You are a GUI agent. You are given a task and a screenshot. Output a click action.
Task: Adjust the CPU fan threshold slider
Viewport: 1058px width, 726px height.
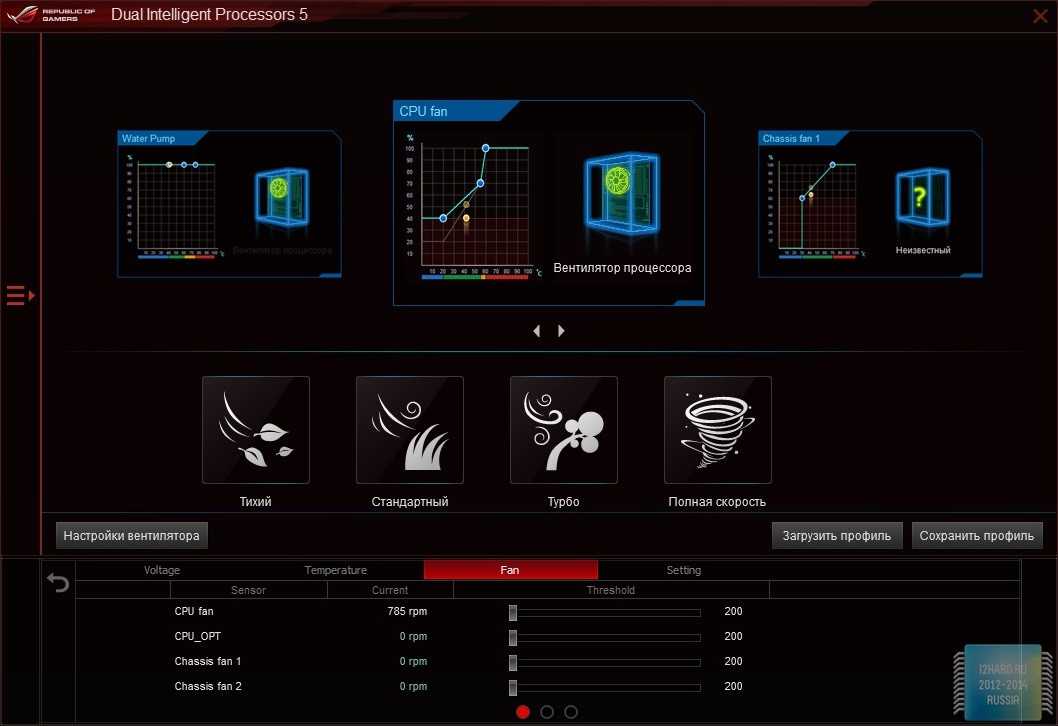(513, 612)
